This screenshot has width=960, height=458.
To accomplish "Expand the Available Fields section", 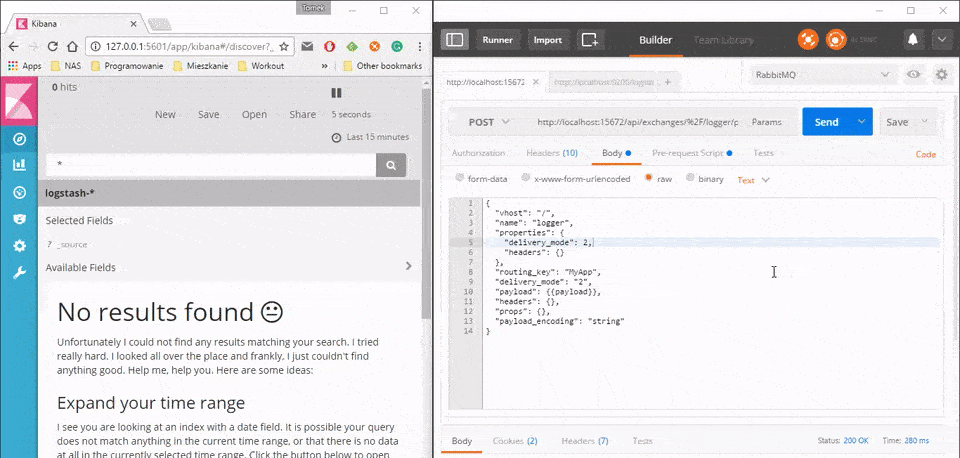I will pos(408,266).
